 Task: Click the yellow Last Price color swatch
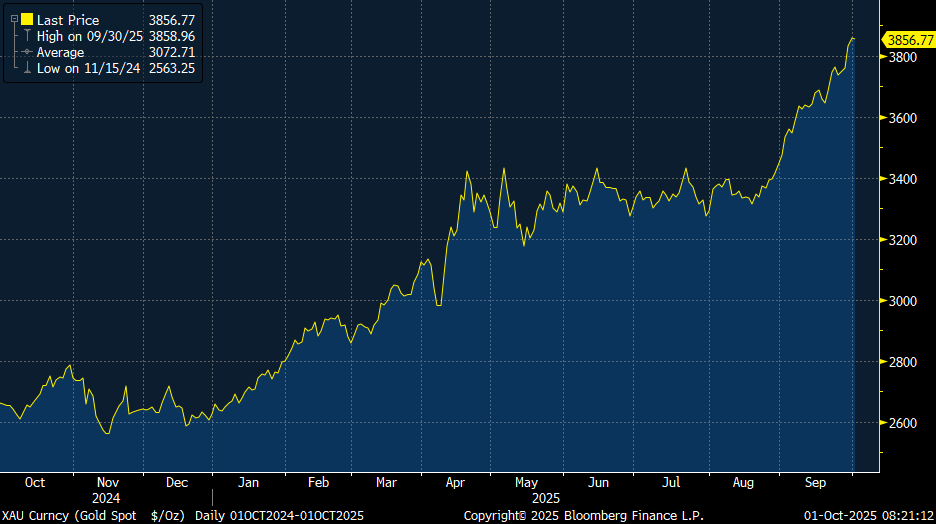(27, 19)
